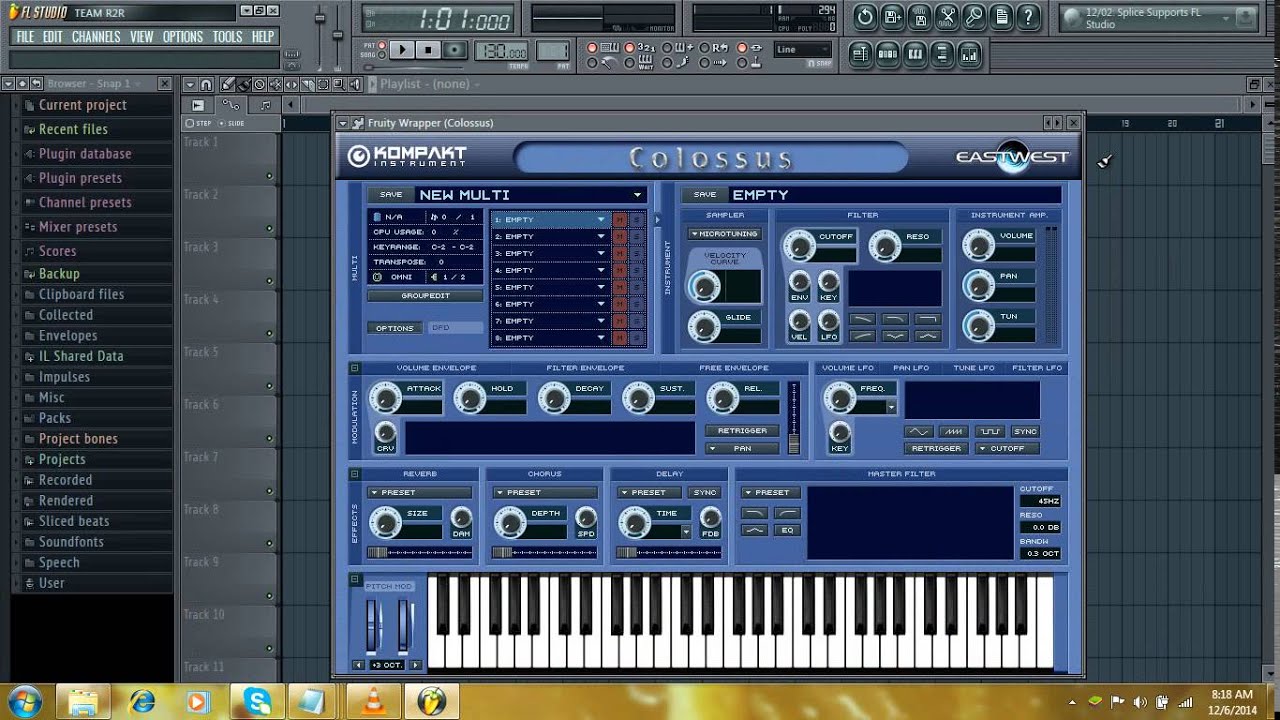
Task: Open the Step sequencer view icon
Action: coord(888,55)
